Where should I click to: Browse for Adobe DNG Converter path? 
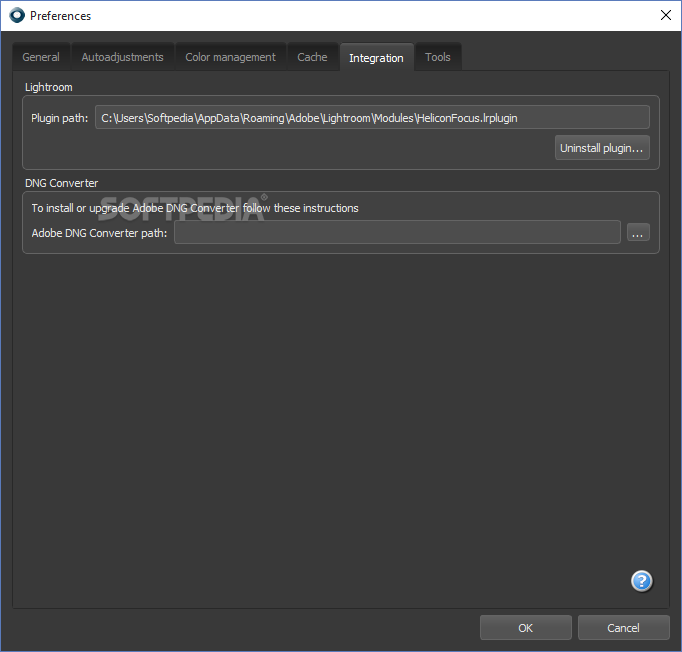(x=638, y=232)
